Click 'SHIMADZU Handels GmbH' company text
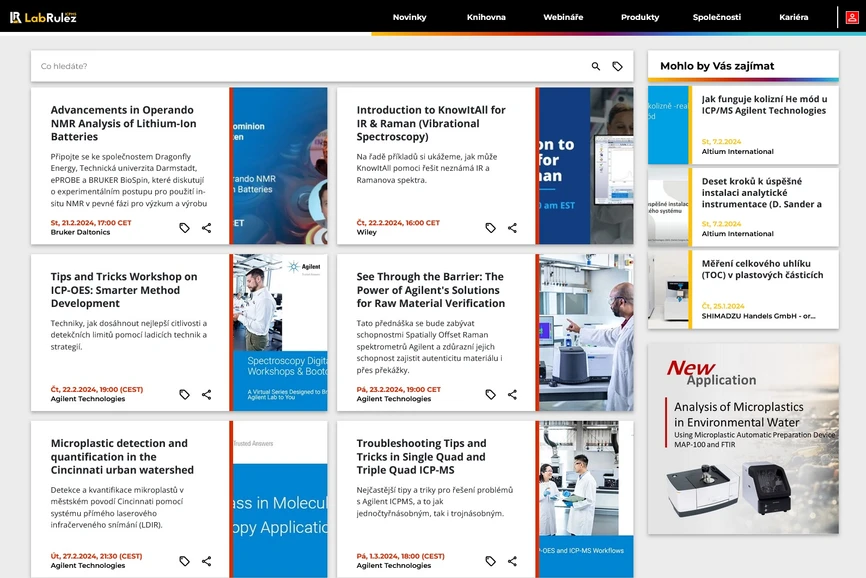The image size is (866, 578). 758,316
